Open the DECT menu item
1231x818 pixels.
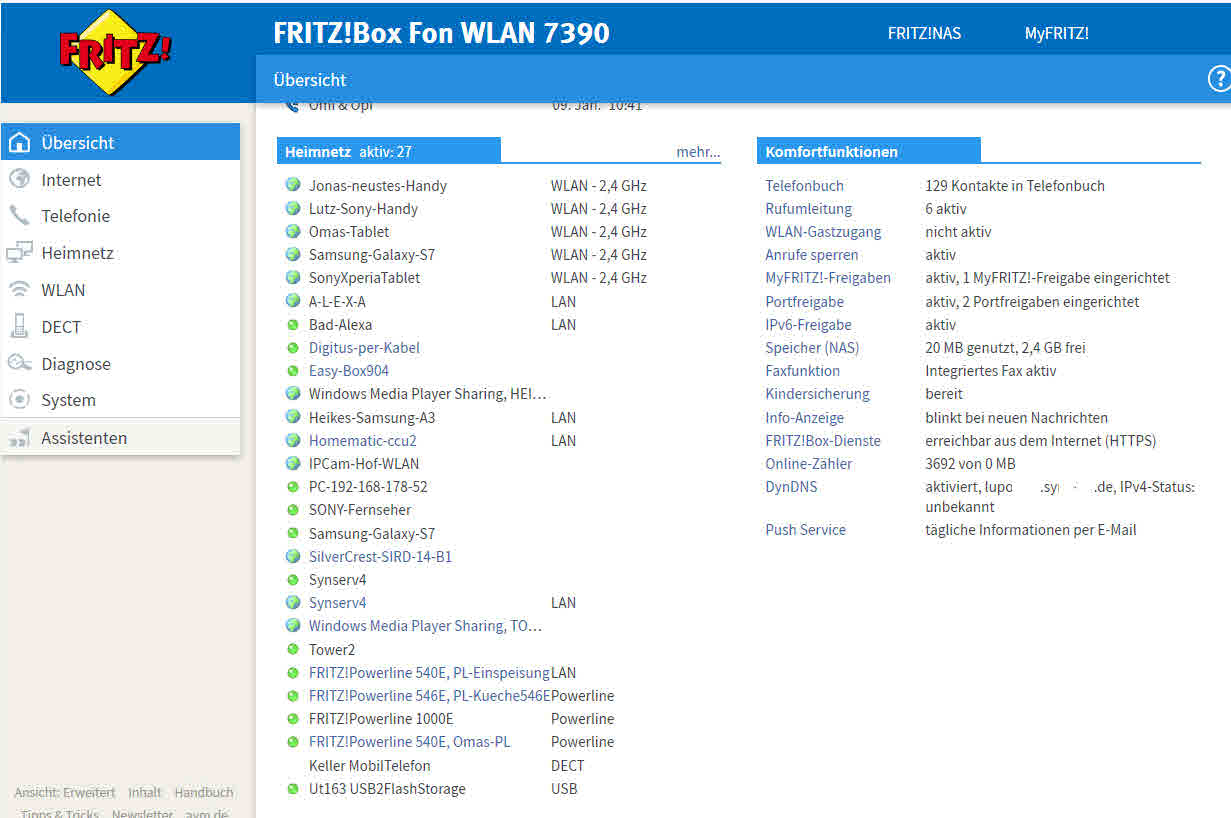(x=121, y=327)
